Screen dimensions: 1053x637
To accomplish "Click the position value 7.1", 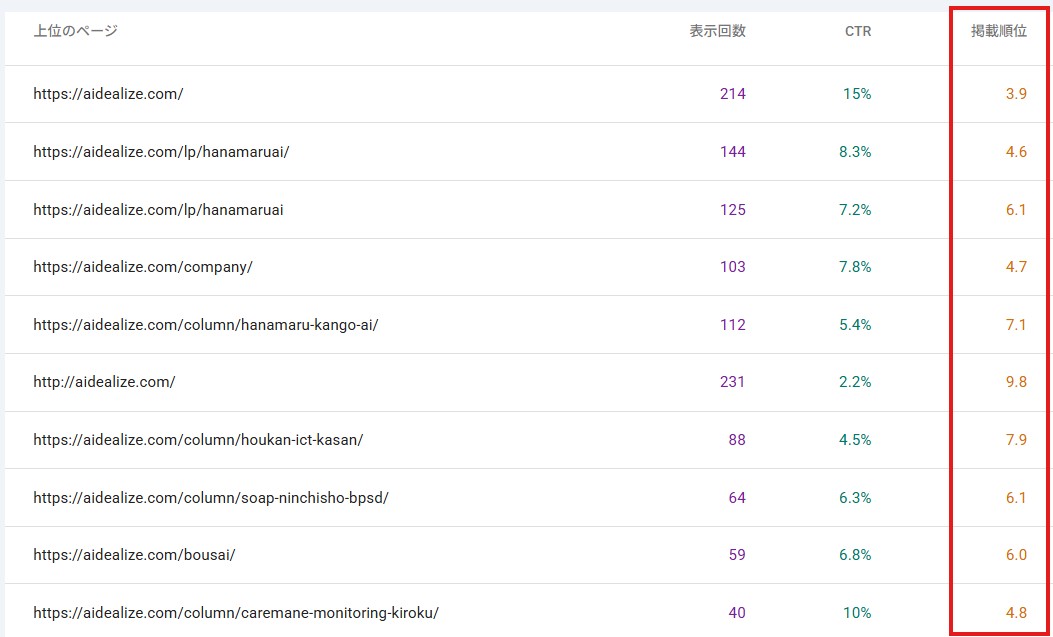I will (x=1016, y=325).
